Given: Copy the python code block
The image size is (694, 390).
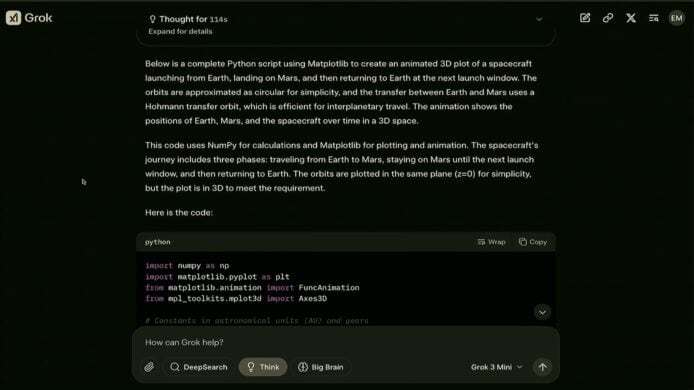Looking at the screenshot, I should point(533,242).
